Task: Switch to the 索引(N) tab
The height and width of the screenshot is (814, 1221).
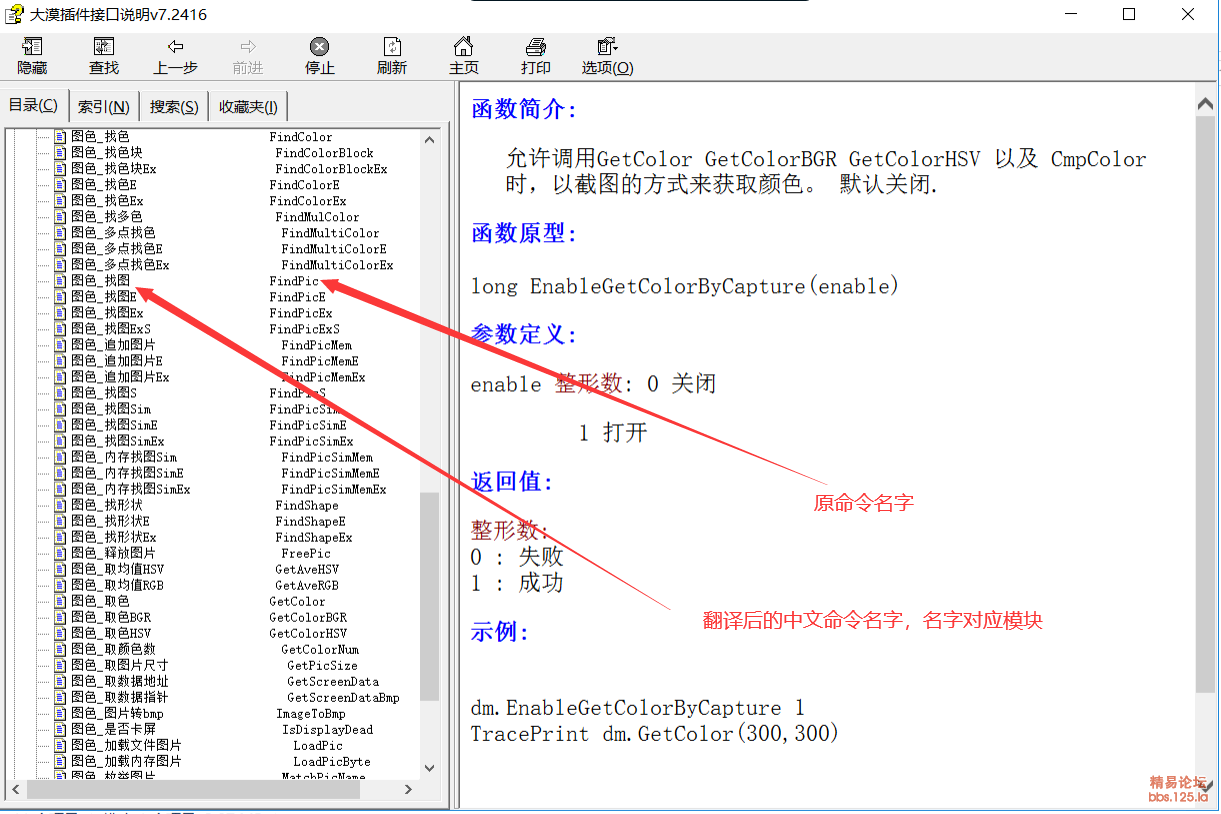Action: coord(104,107)
